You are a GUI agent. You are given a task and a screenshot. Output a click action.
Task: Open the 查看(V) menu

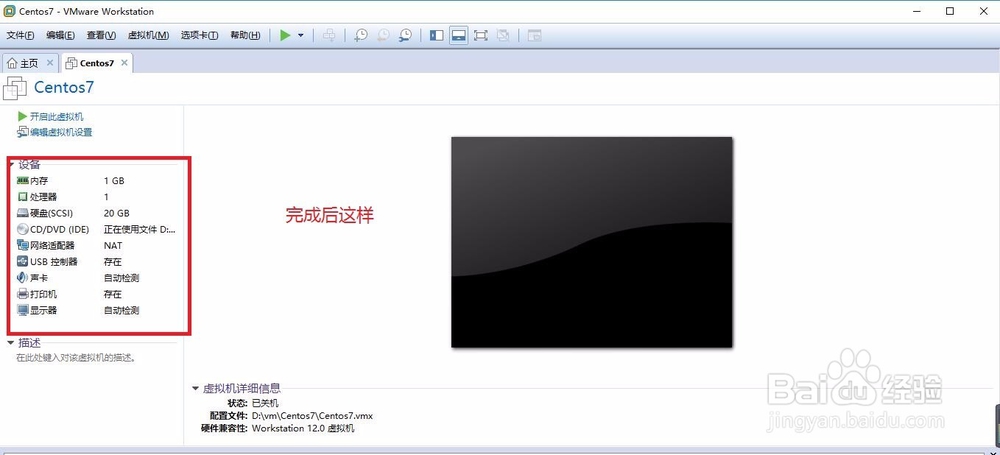pos(101,36)
